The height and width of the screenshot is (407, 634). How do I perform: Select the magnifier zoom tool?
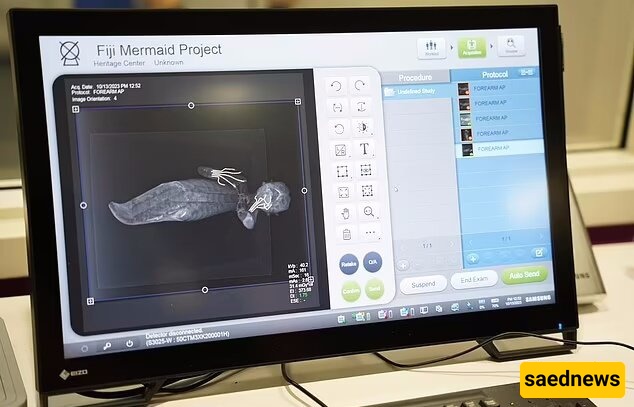[369, 212]
